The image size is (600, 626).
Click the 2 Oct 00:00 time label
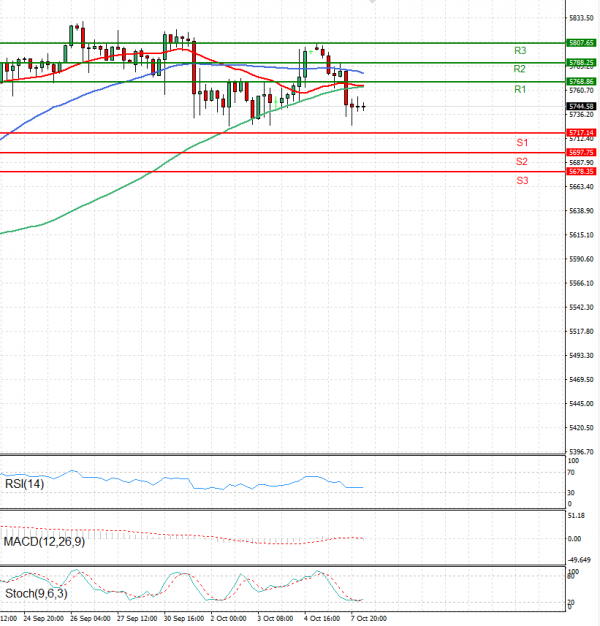228,618
